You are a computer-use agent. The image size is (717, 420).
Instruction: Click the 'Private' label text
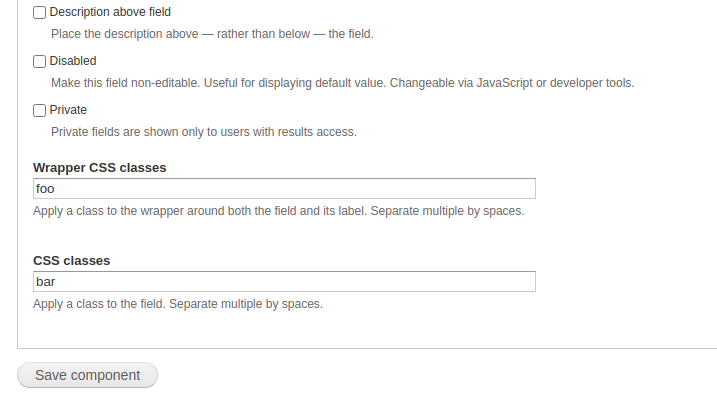pos(68,110)
